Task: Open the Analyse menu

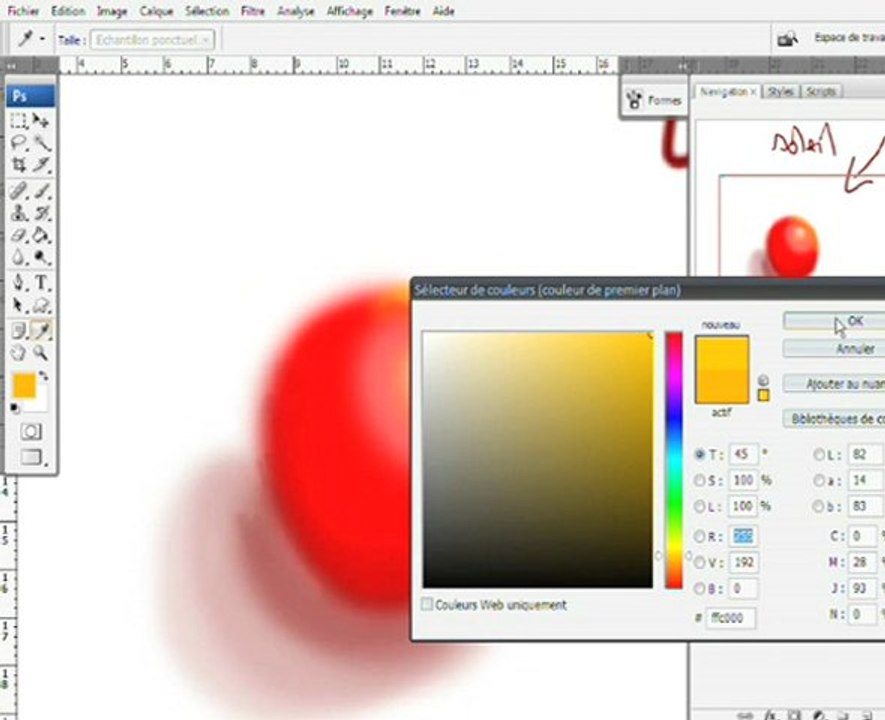Action: click(x=296, y=11)
